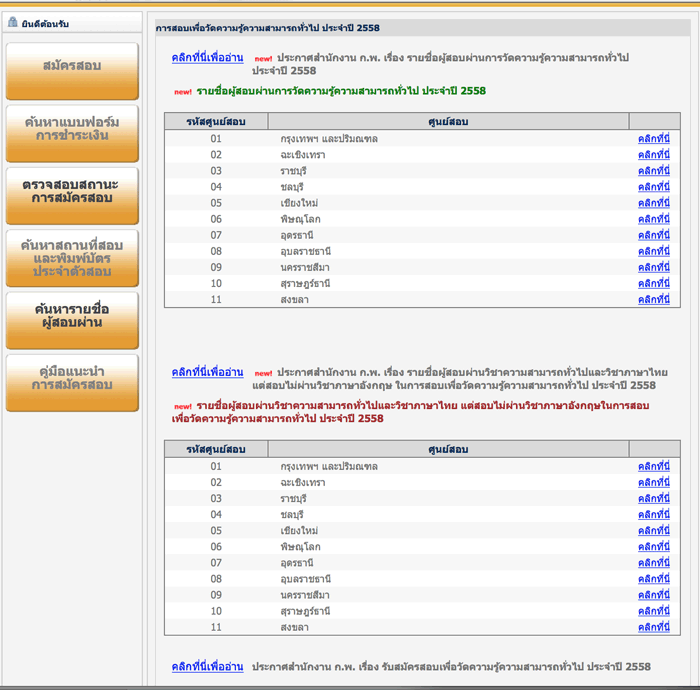The height and width of the screenshot is (690, 700).
Task: Open ค้นหาสถานที่สอบและพิมพ์บัตรประจำตัวสอบ button
Action: 71,257
